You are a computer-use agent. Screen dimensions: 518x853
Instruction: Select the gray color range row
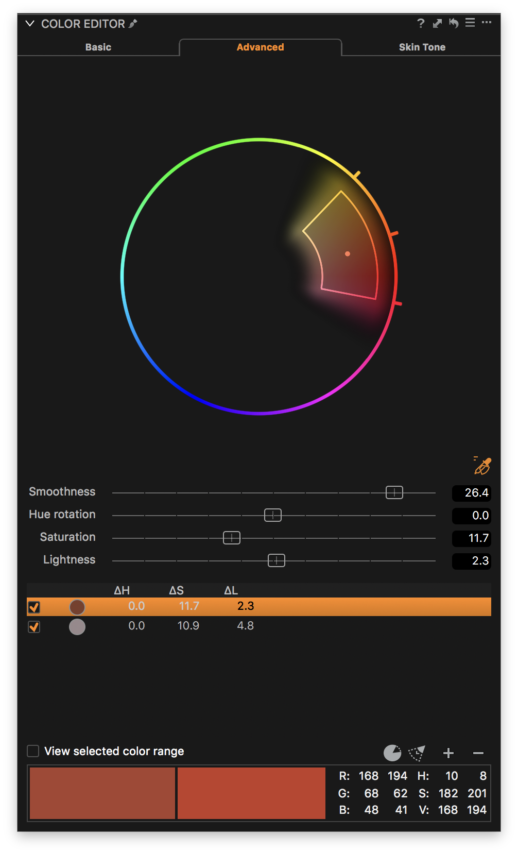[x=259, y=626]
